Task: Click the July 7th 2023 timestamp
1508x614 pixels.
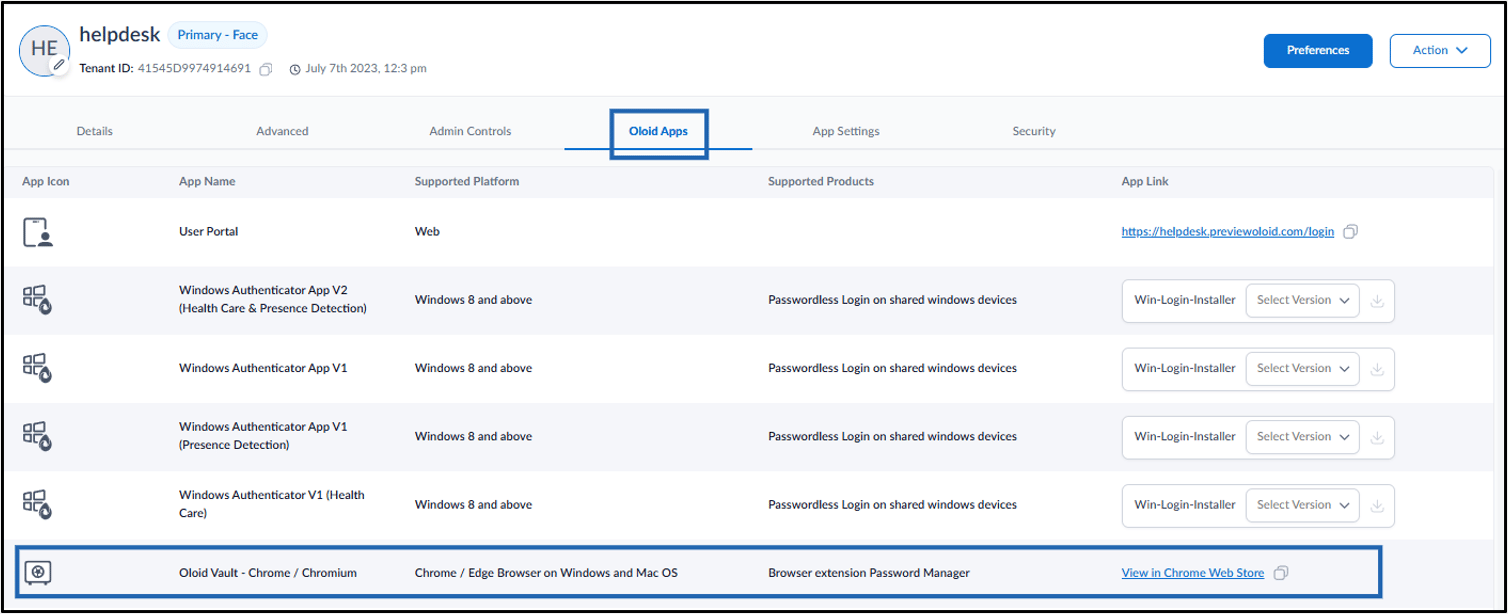Action: coord(366,69)
